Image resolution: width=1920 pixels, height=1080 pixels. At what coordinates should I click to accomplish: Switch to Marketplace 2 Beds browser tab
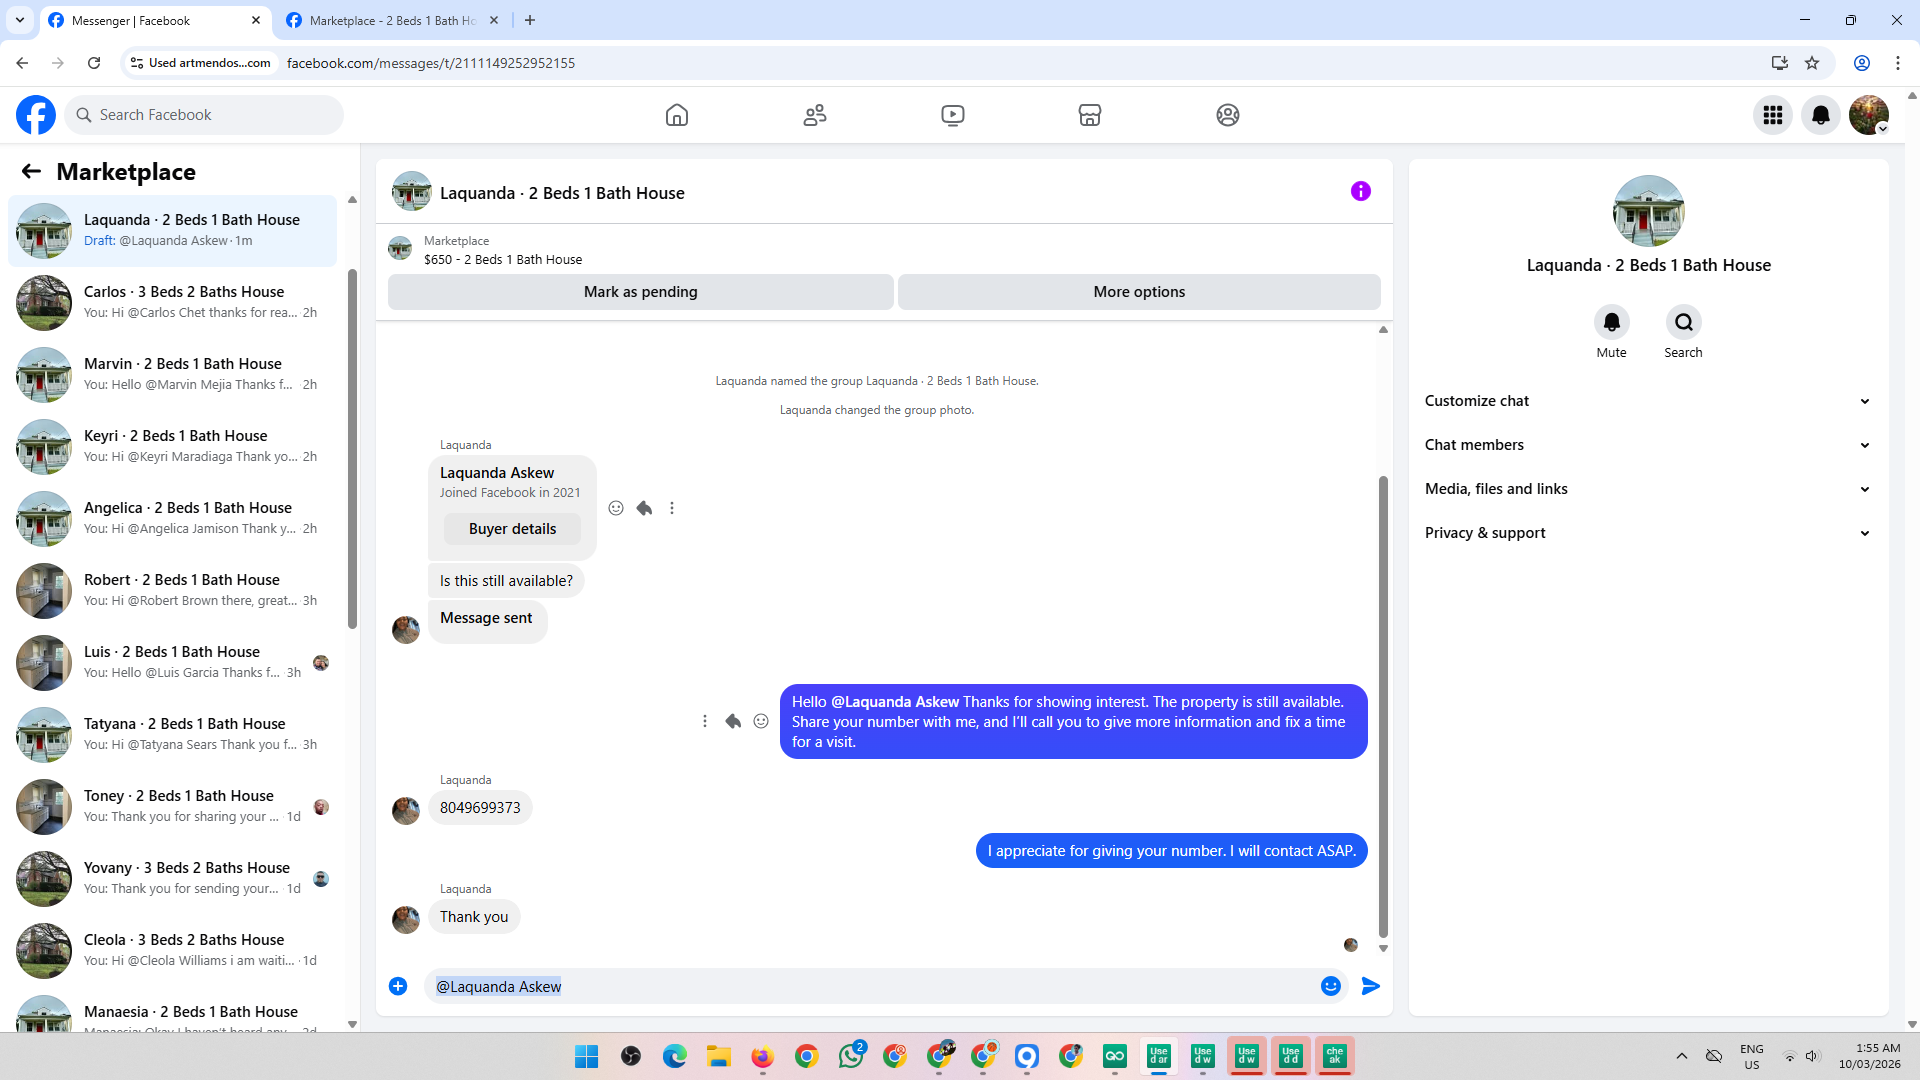390,20
